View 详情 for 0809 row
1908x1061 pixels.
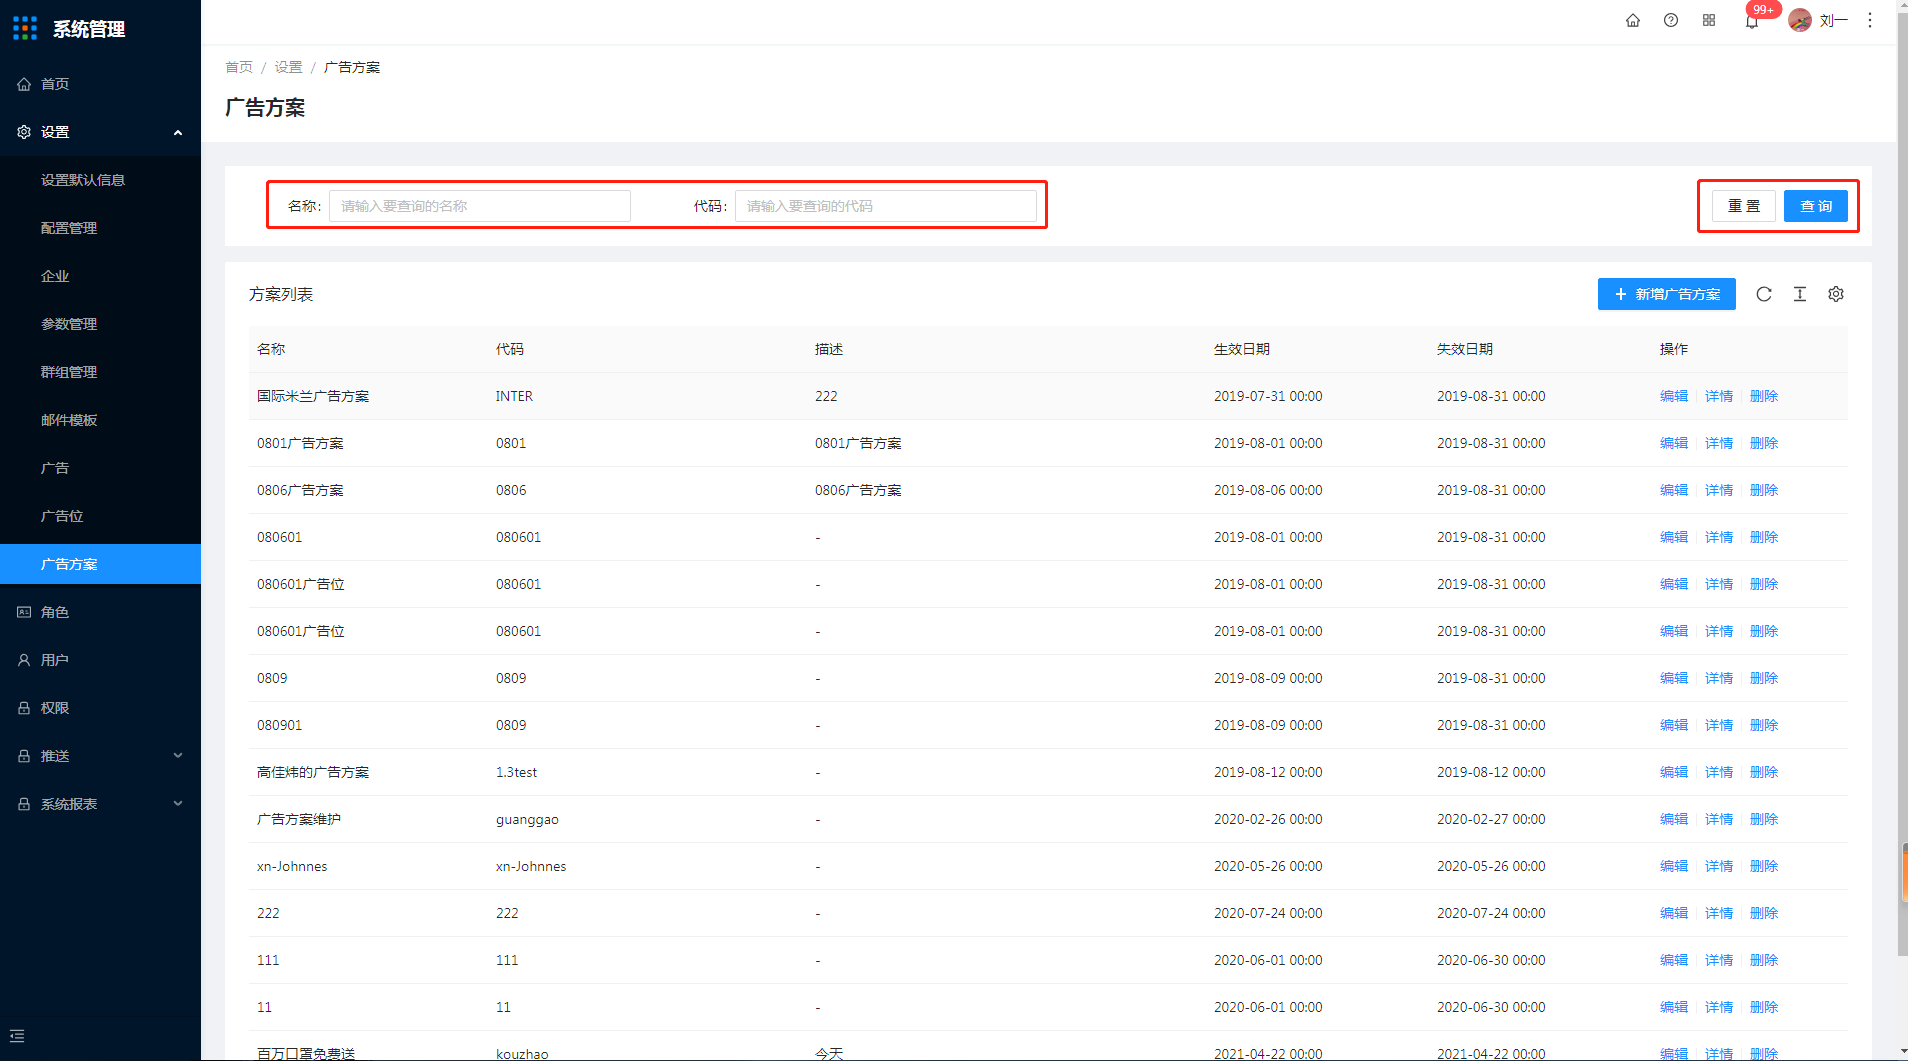(x=1719, y=678)
